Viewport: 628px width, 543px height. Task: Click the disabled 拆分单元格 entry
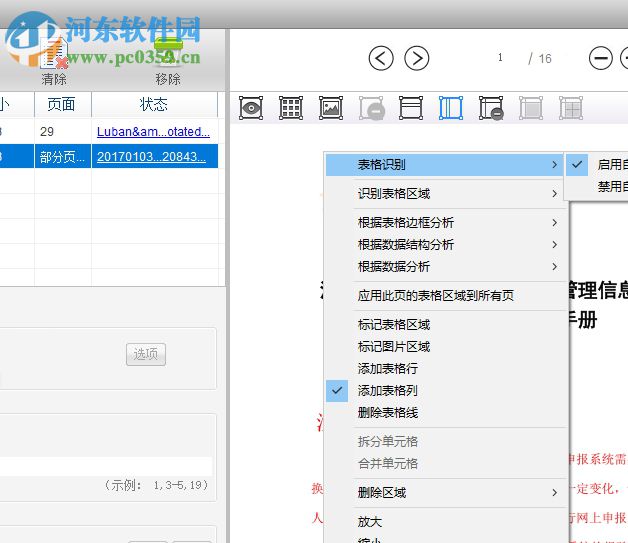pos(444,442)
